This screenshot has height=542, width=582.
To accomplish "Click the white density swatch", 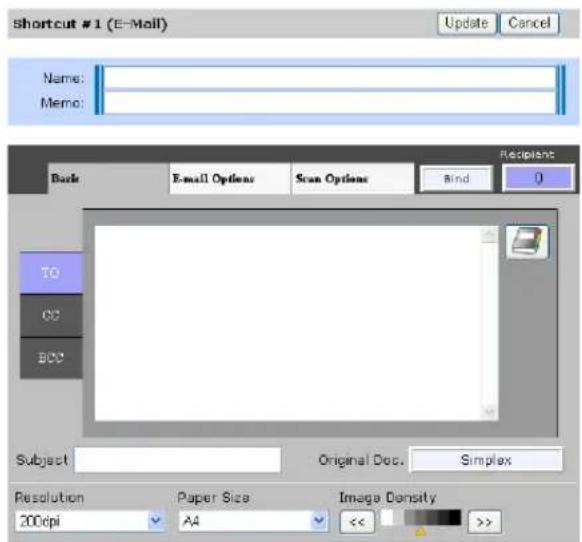I will pos(387,517).
